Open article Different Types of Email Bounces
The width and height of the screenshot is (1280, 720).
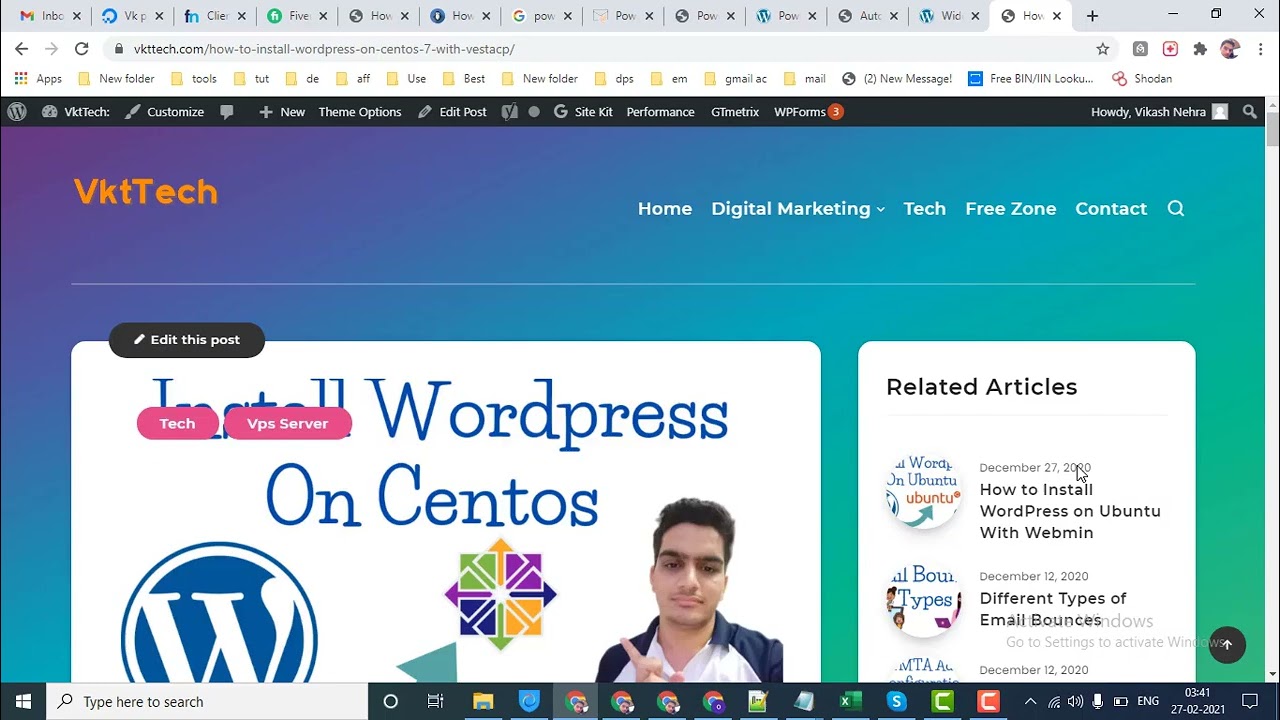point(1053,609)
